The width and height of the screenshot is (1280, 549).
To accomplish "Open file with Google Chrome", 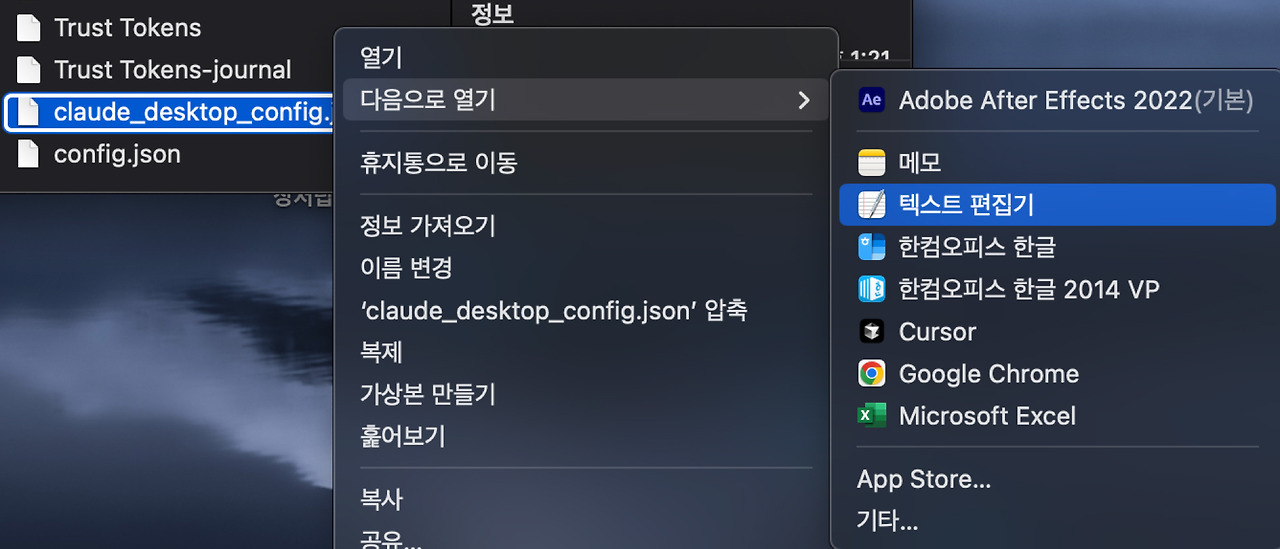I will 1058,374.
